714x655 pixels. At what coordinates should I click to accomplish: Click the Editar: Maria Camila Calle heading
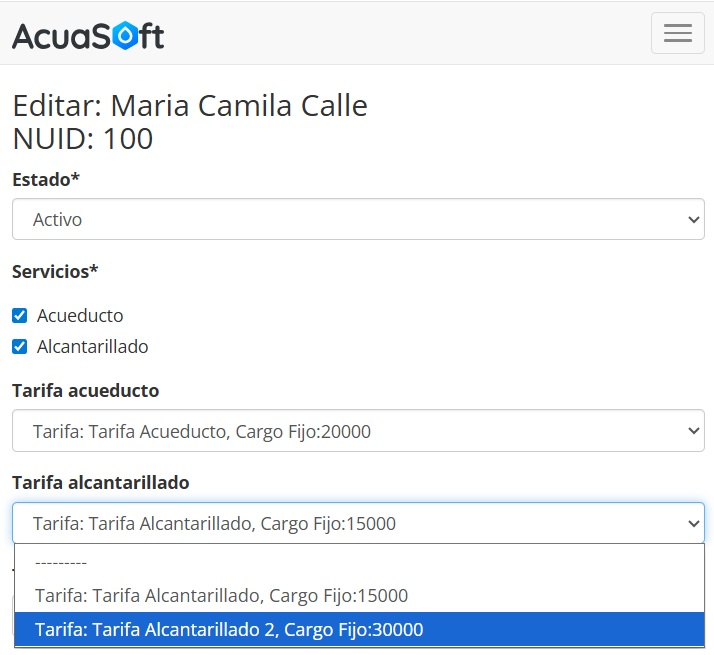pyautogui.click(x=190, y=105)
